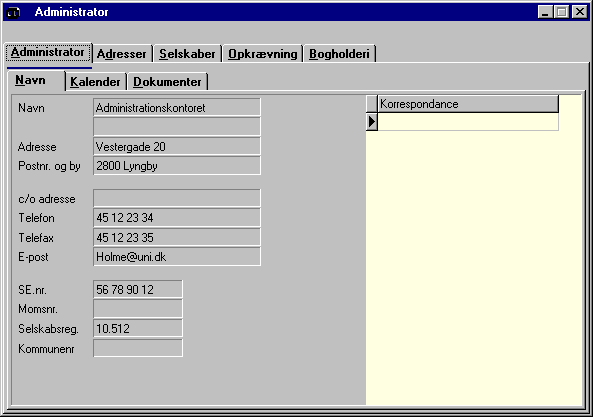593x417 pixels.
Task: Click the empty Korrespondance grid row
Action: tap(468, 122)
